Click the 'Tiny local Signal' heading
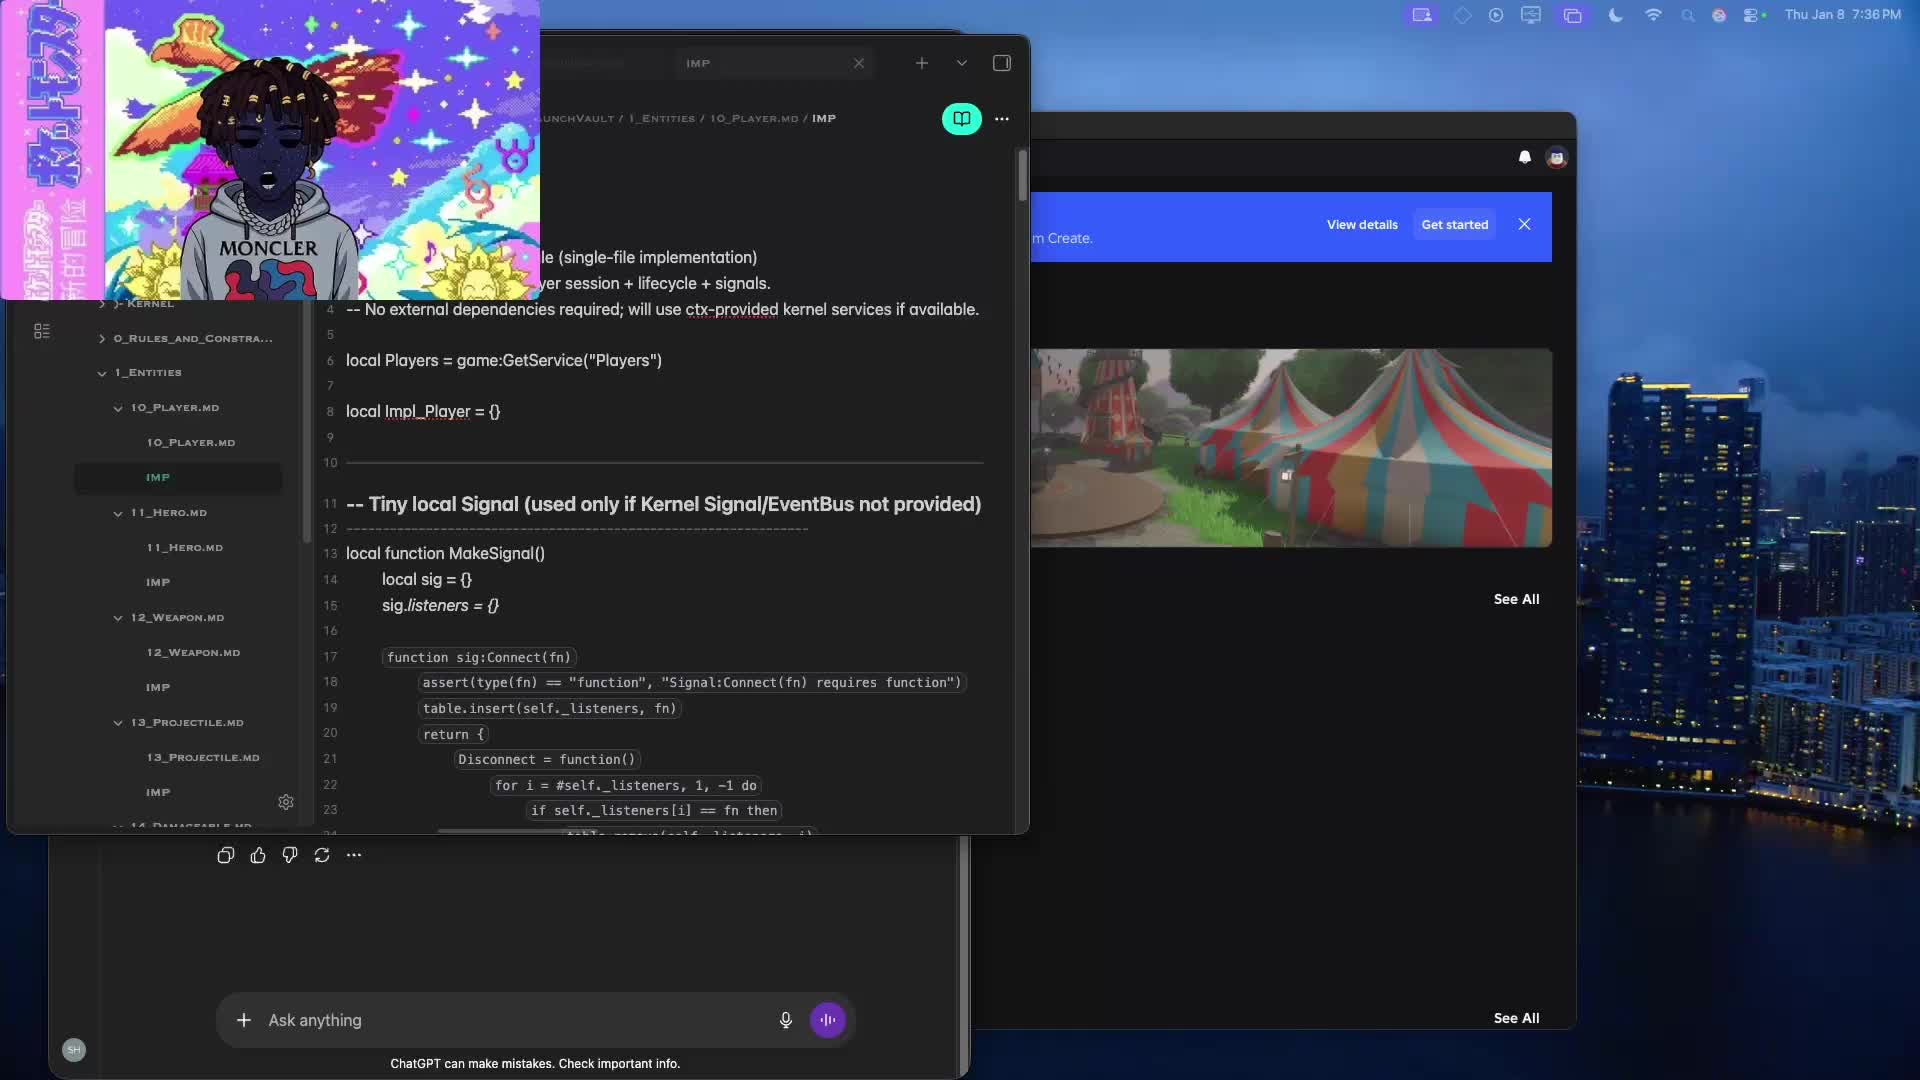 tap(663, 504)
